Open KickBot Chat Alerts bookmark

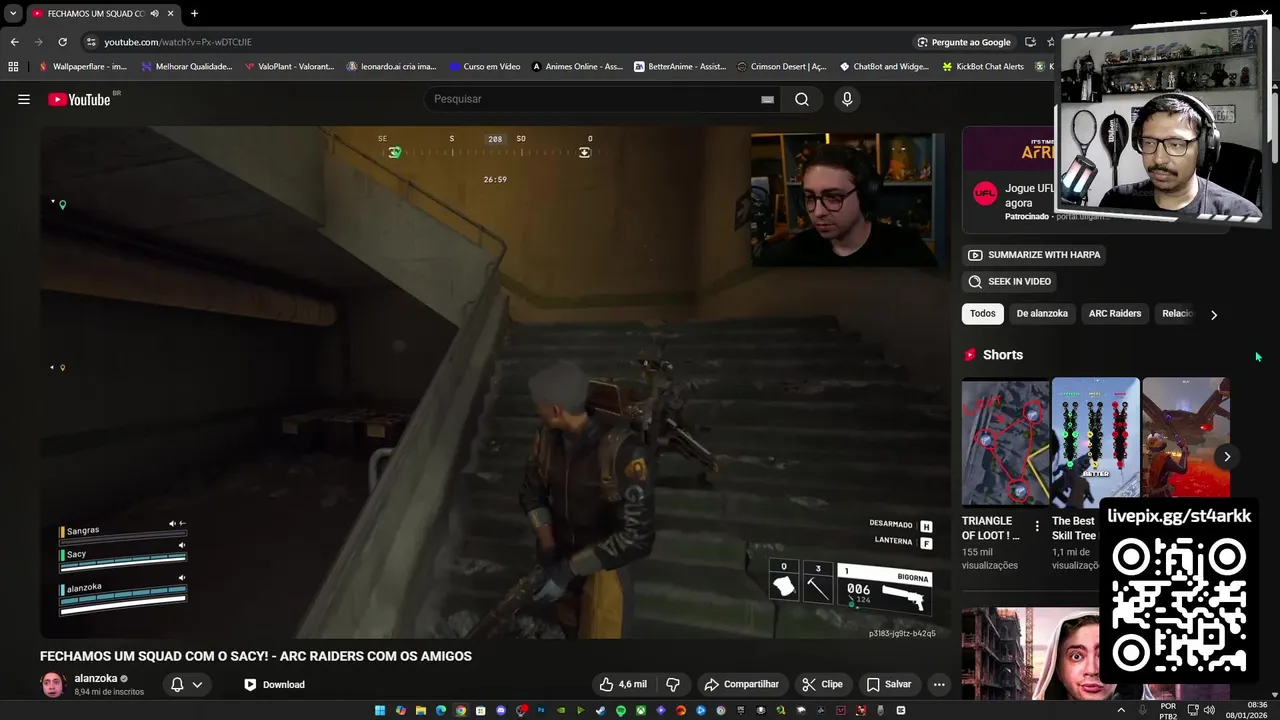(x=983, y=67)
